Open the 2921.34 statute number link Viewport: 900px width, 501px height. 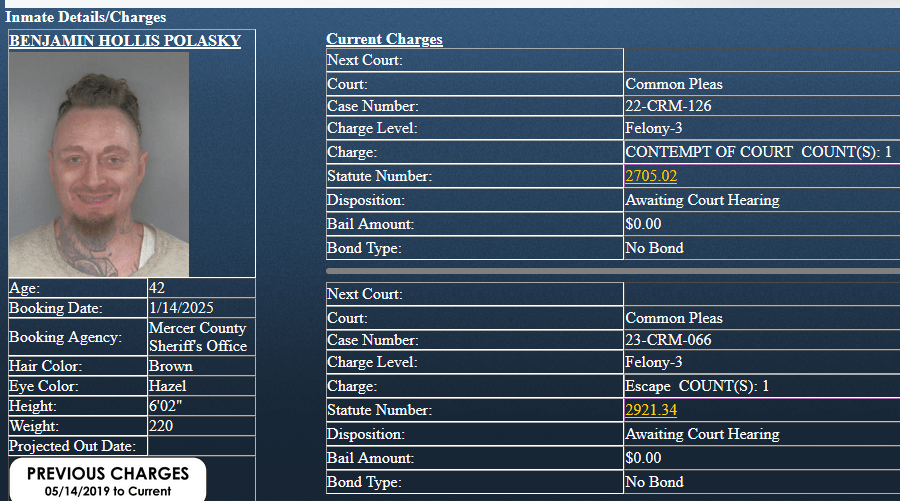tap(651, 411)
